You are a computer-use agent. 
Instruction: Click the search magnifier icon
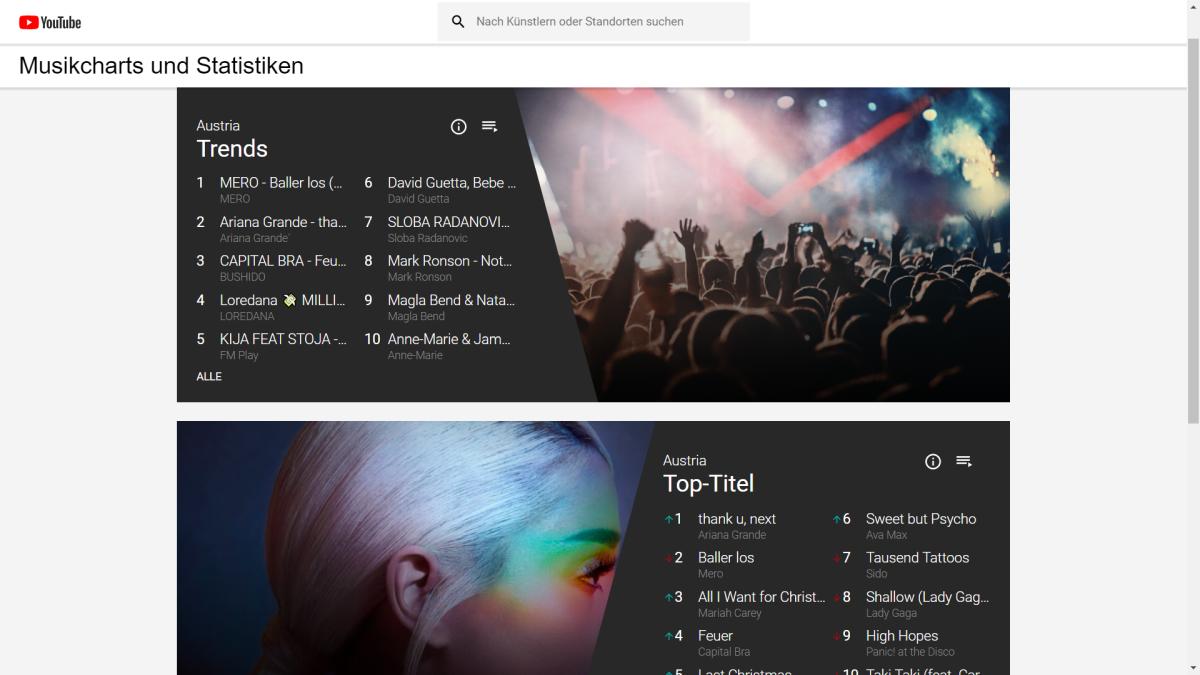pyautogui.click(x=458, y=21)
